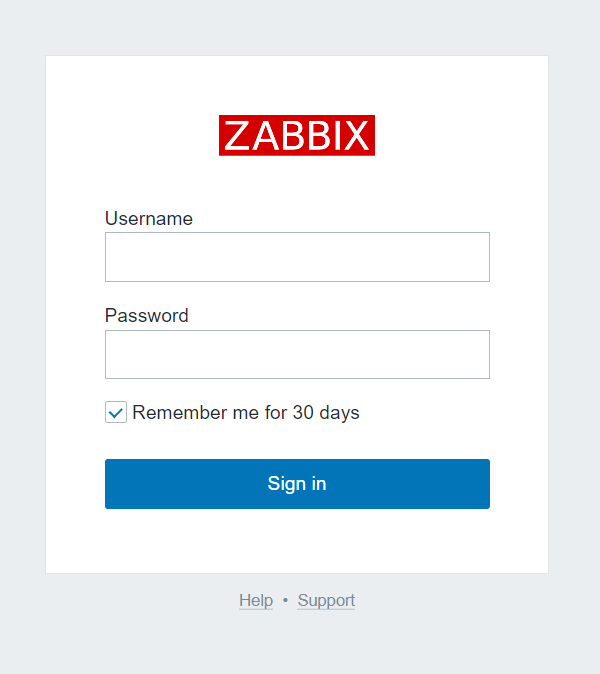This screenshot has height=674, width=600.
Task: Click the Password label text
Action: click(x=147, y=316)
